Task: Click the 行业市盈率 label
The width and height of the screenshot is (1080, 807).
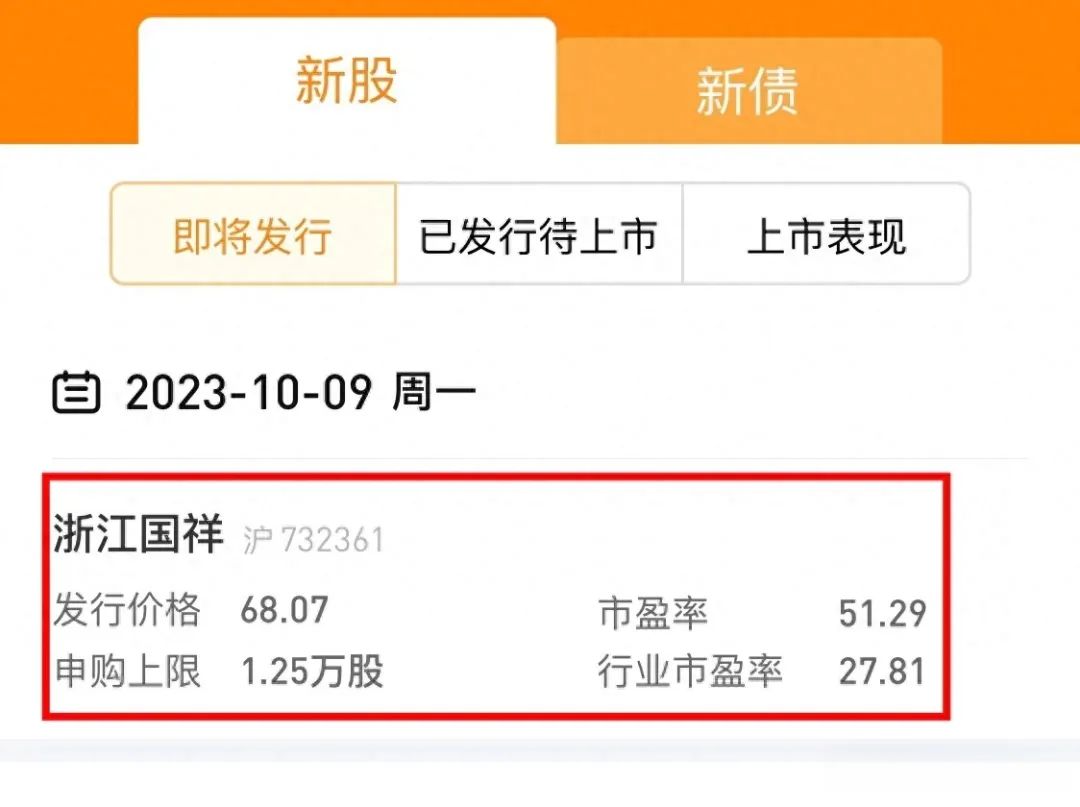Action: pyautogui.click(x=689, y=671)
